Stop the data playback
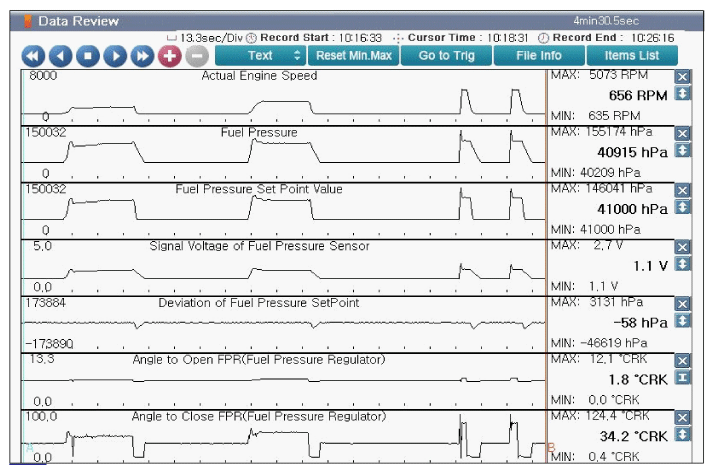 (88, 56)
